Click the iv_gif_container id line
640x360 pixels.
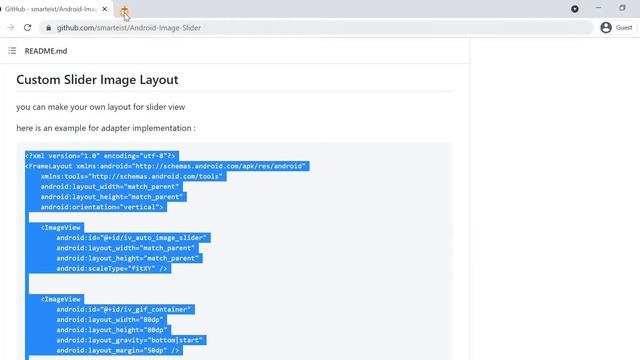click(125, 309)
